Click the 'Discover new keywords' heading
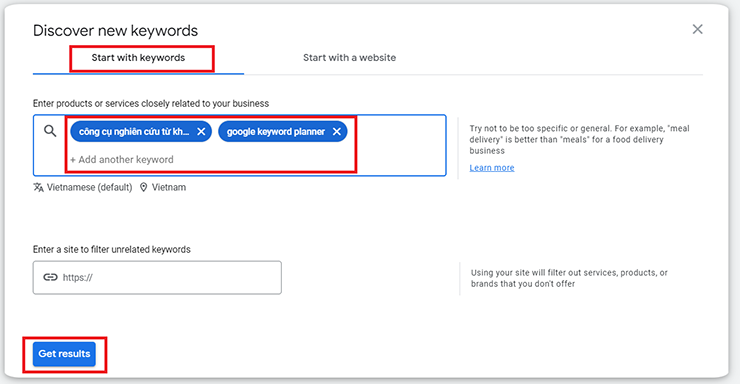Viewport: 740px width, 384px height. [x=116, y=31]
